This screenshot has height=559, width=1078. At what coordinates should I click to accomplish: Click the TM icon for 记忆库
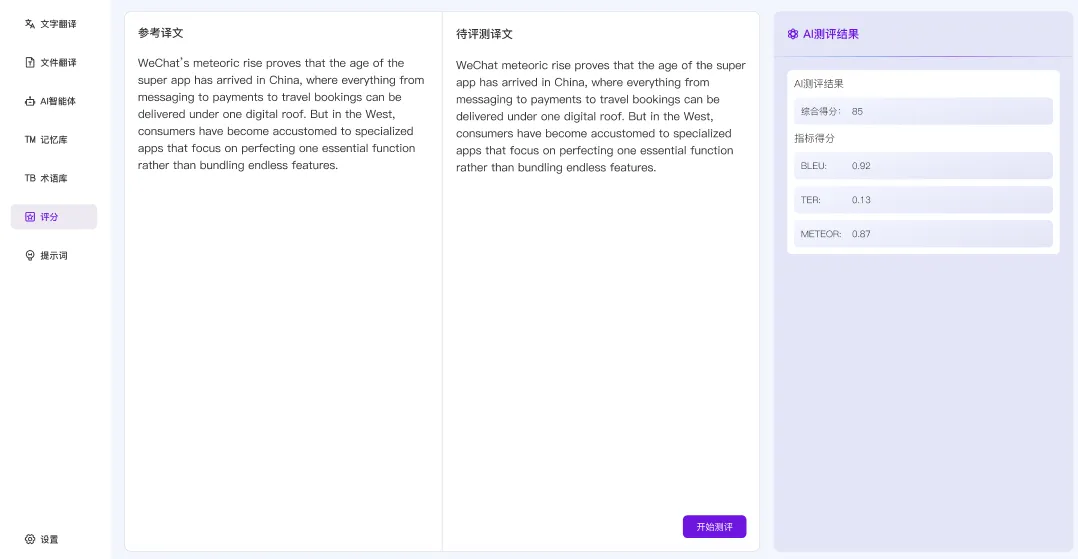pos(30,140)
